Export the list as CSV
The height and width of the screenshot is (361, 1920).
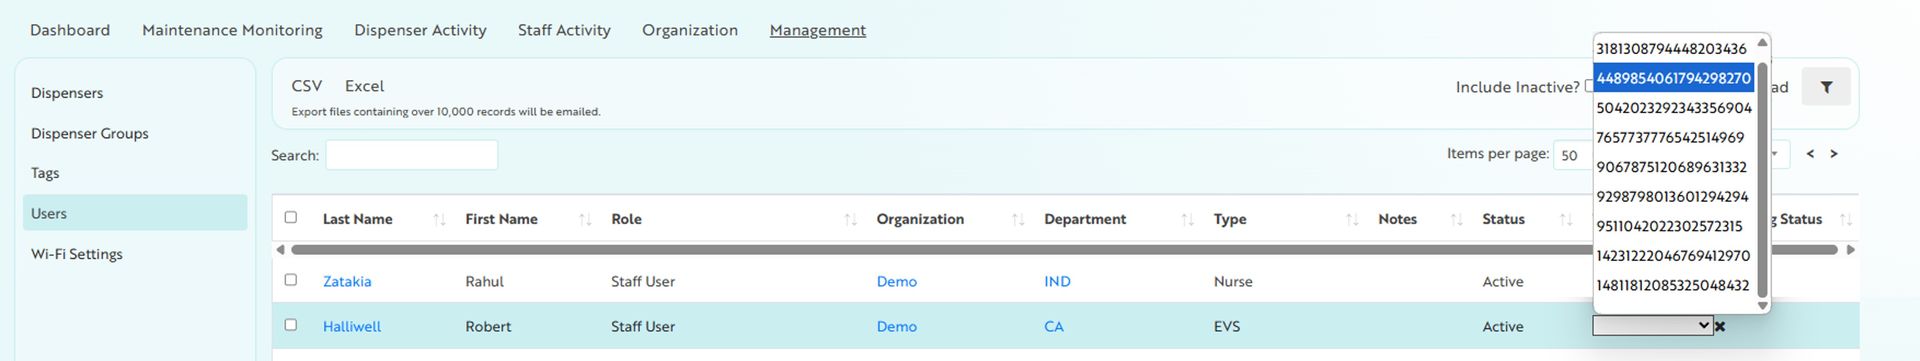[307, 86]
